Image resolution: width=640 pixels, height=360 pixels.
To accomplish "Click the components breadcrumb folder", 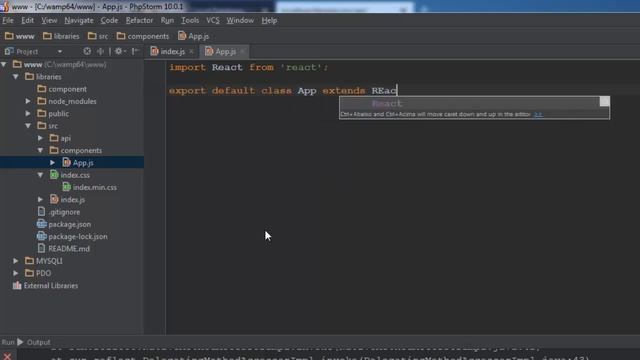I will point(143,36).
